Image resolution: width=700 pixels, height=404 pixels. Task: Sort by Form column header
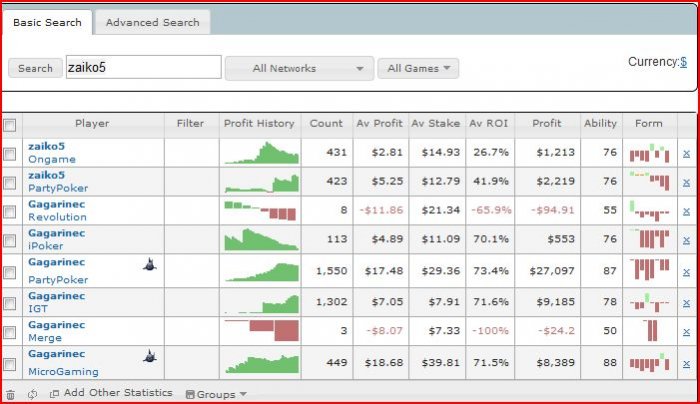pos(649,124)
